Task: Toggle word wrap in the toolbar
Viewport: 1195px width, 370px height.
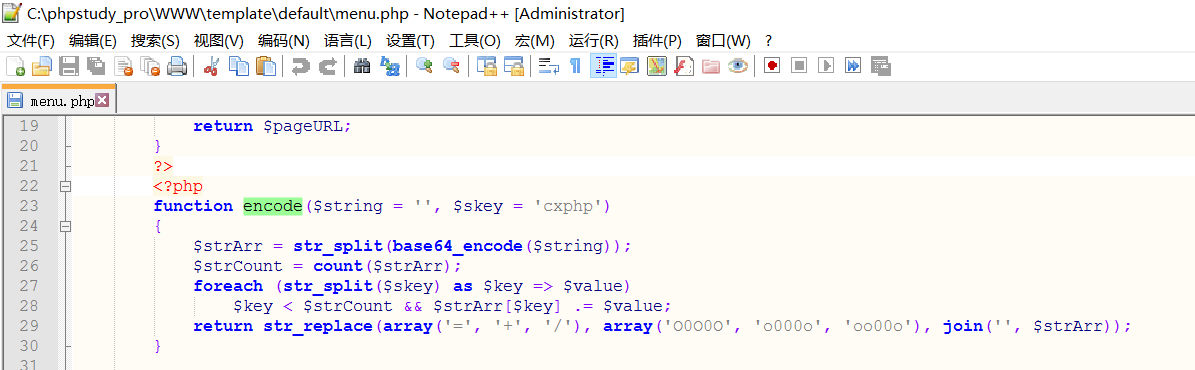Action: point(549,66)
